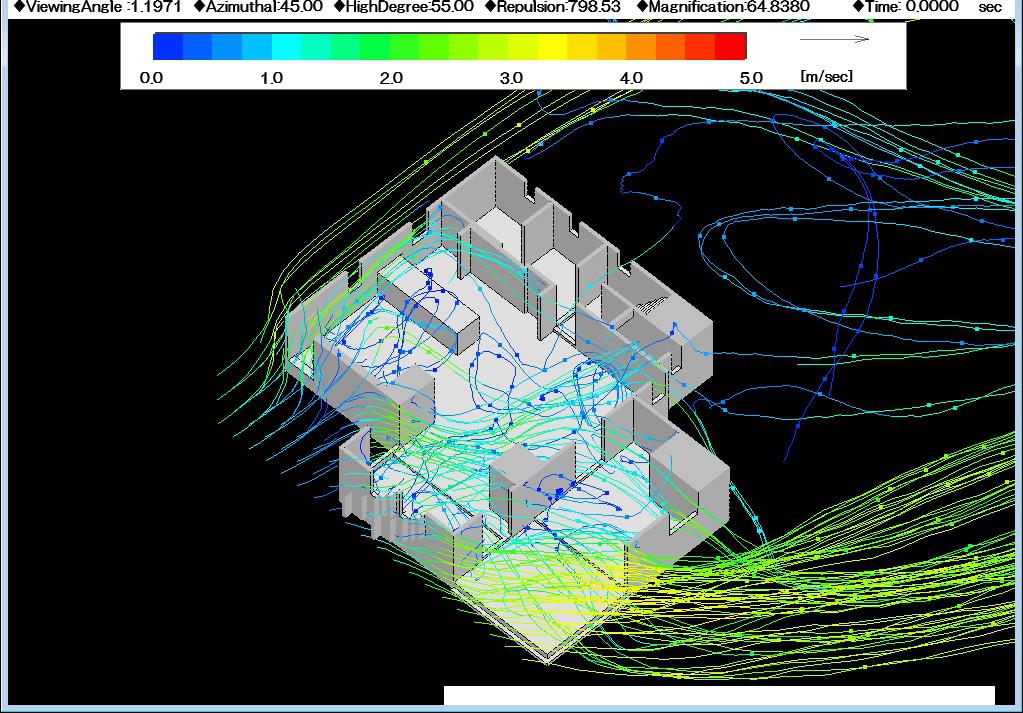Pick the red rightmost legend color
This screenshot has height=713, width=1023.
click(x=731, y=46)
